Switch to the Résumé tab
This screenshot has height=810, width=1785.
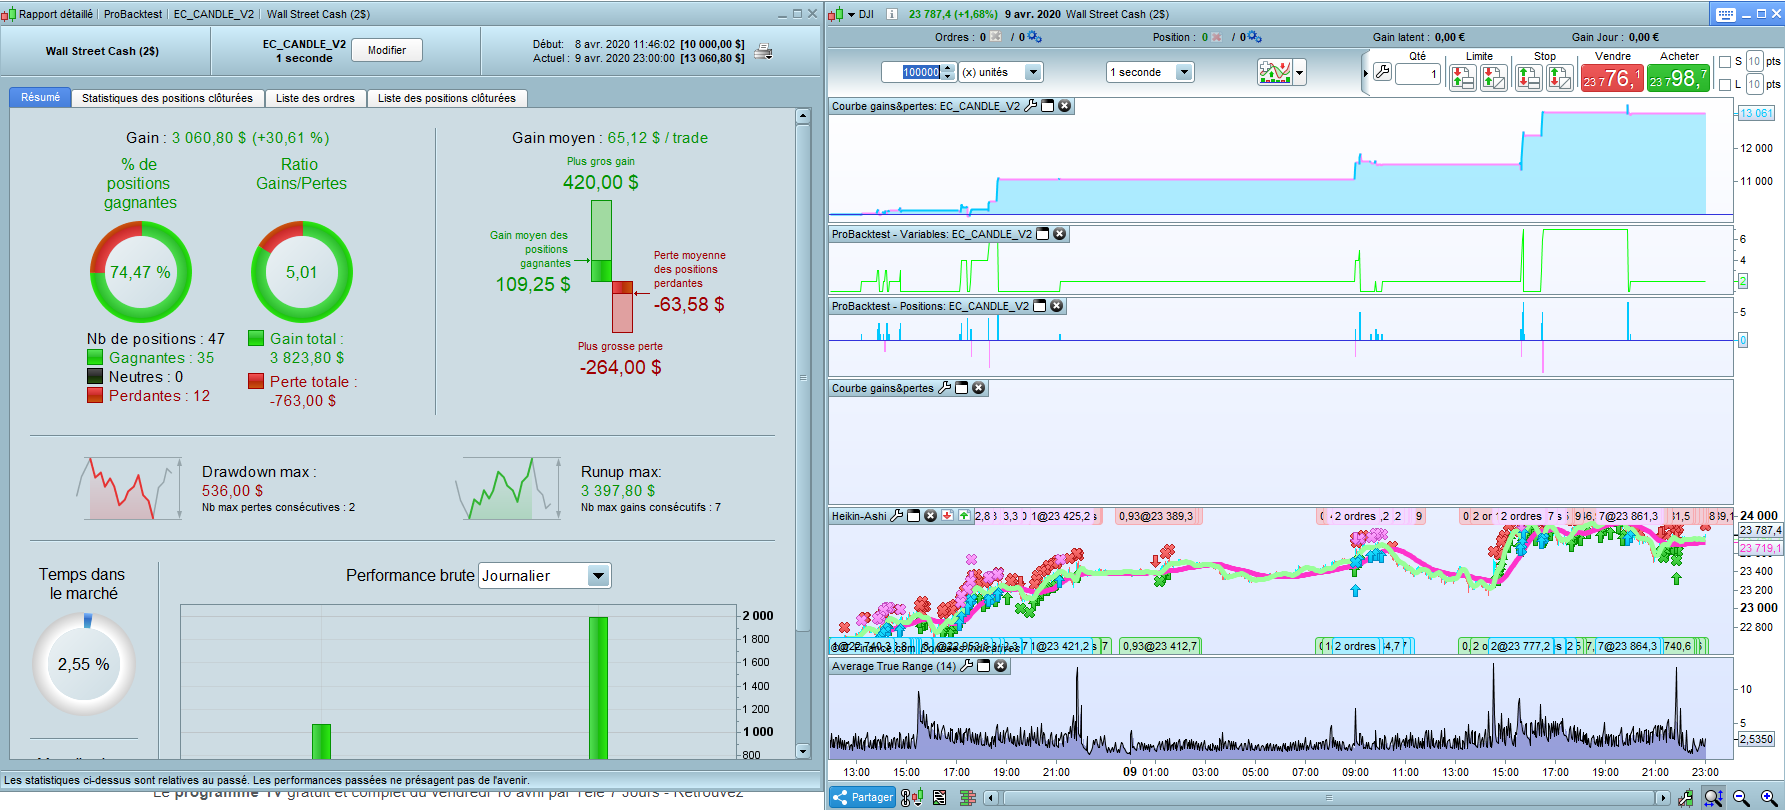[x=41, y=97]
